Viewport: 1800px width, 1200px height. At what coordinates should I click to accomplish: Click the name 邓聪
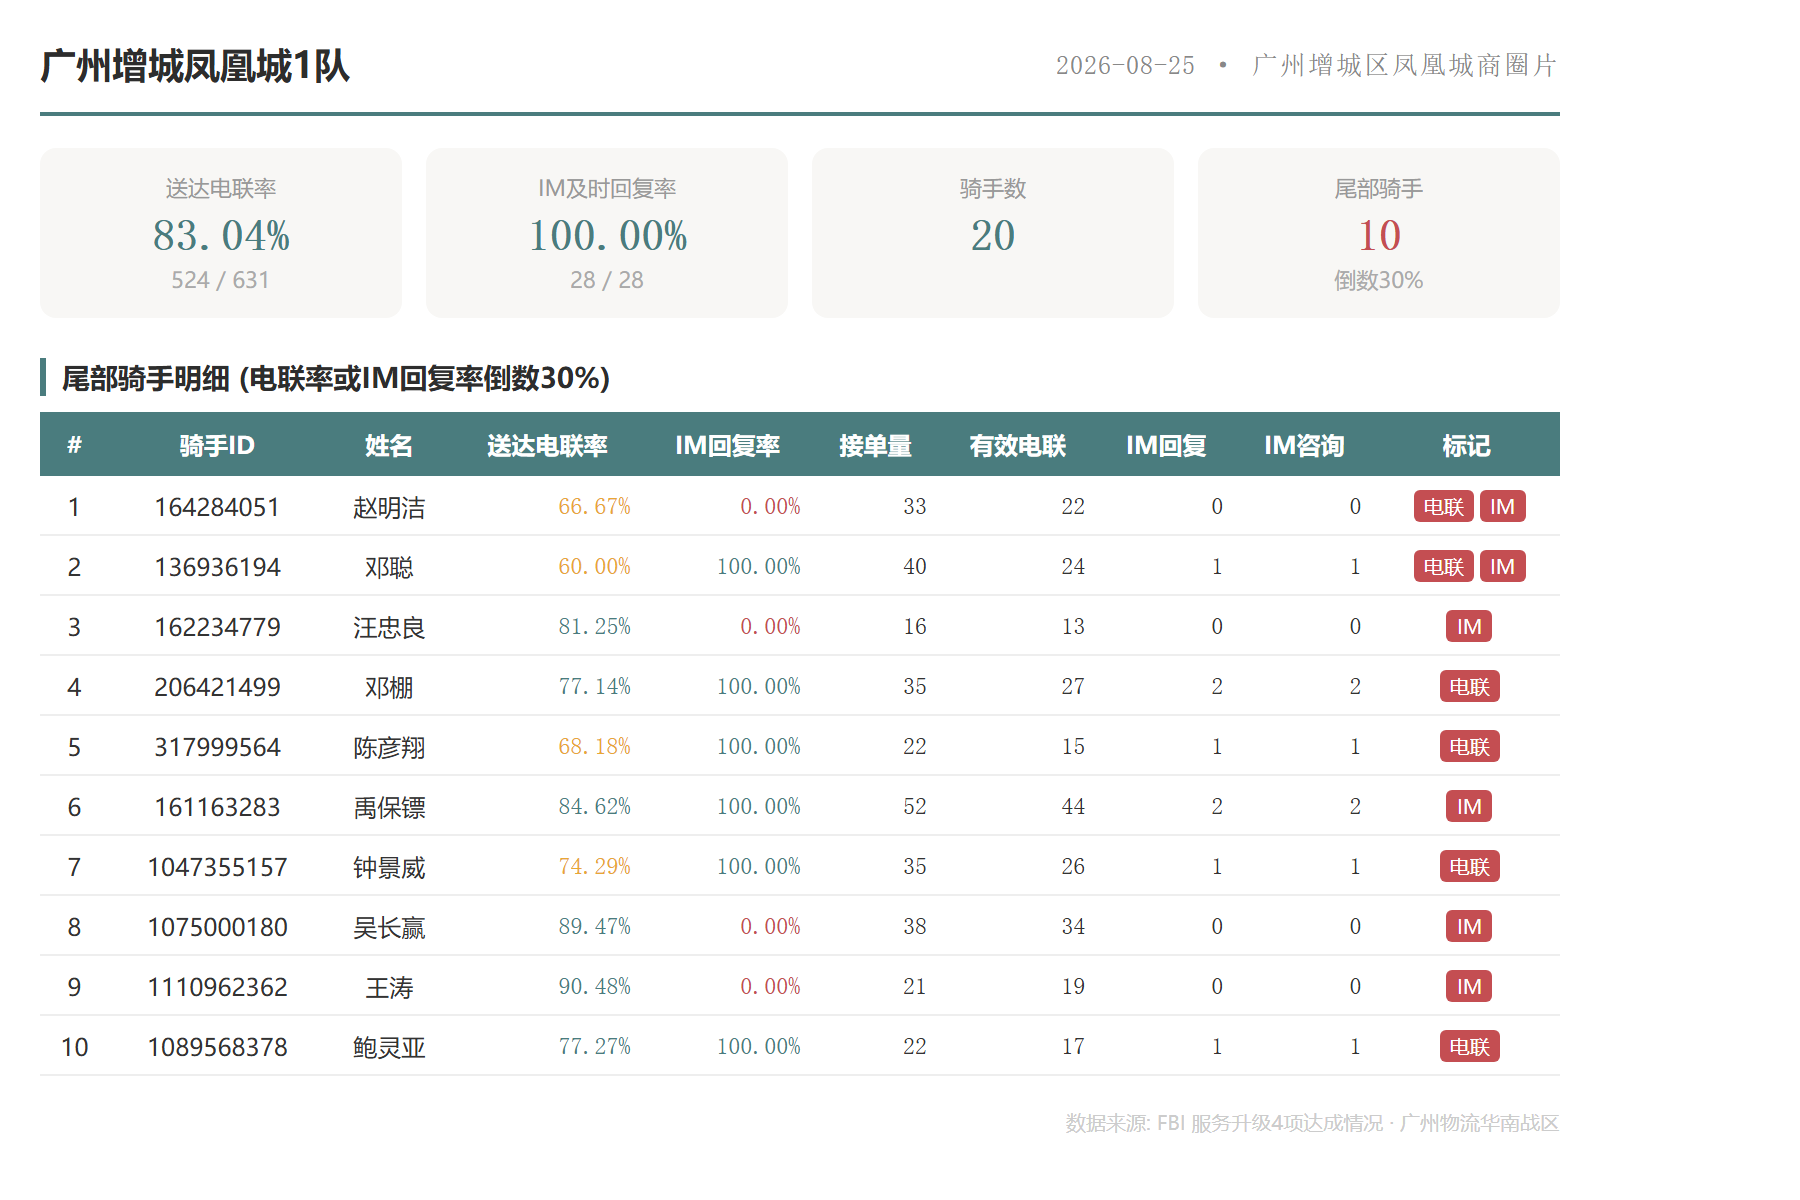click(x=389, y=567)
